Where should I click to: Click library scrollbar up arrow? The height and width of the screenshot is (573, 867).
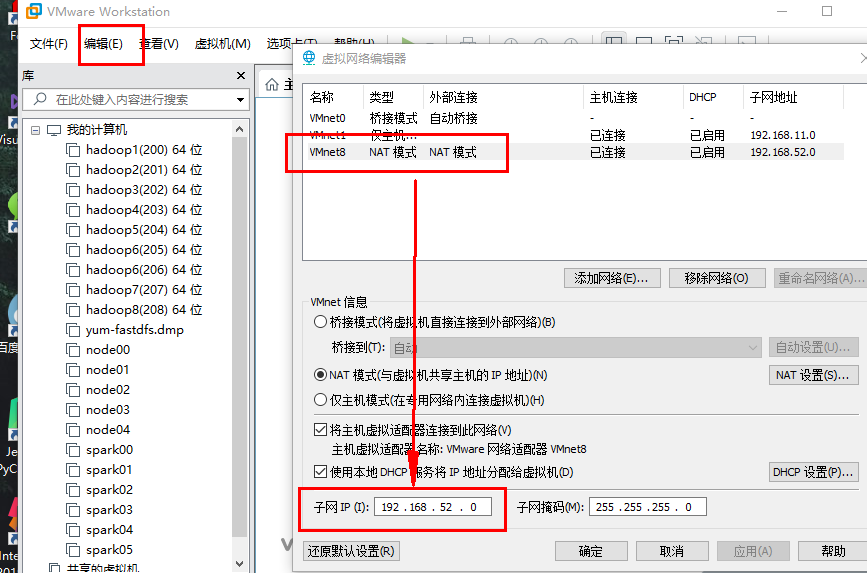coord(239,129)
